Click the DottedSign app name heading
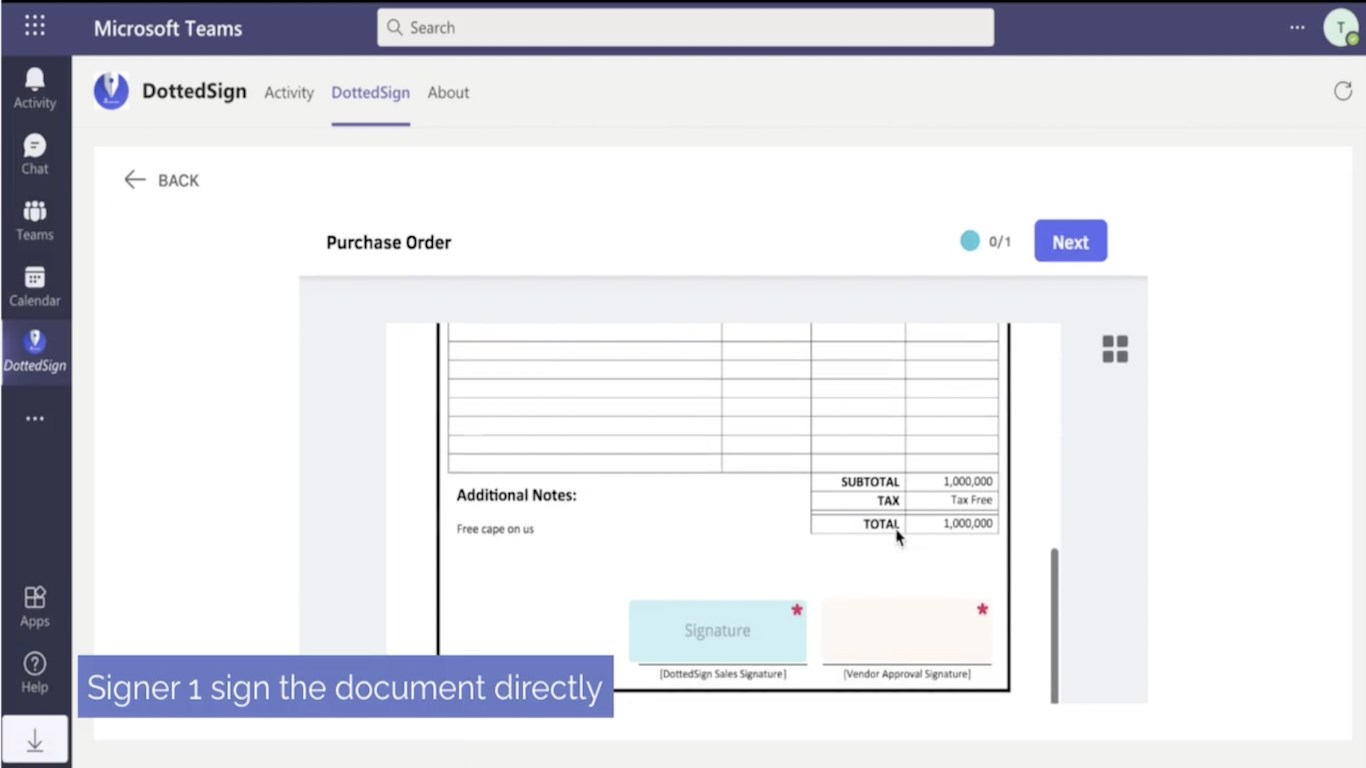The image size is (1366, 768). (194, 91)
